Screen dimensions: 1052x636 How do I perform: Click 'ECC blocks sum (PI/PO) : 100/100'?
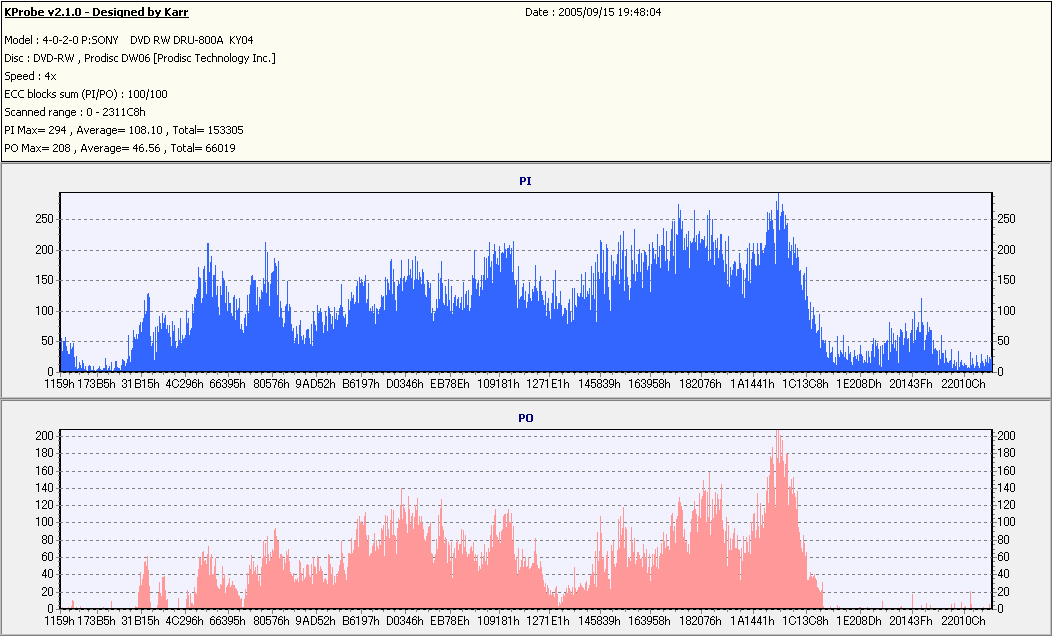pos(86,95)
